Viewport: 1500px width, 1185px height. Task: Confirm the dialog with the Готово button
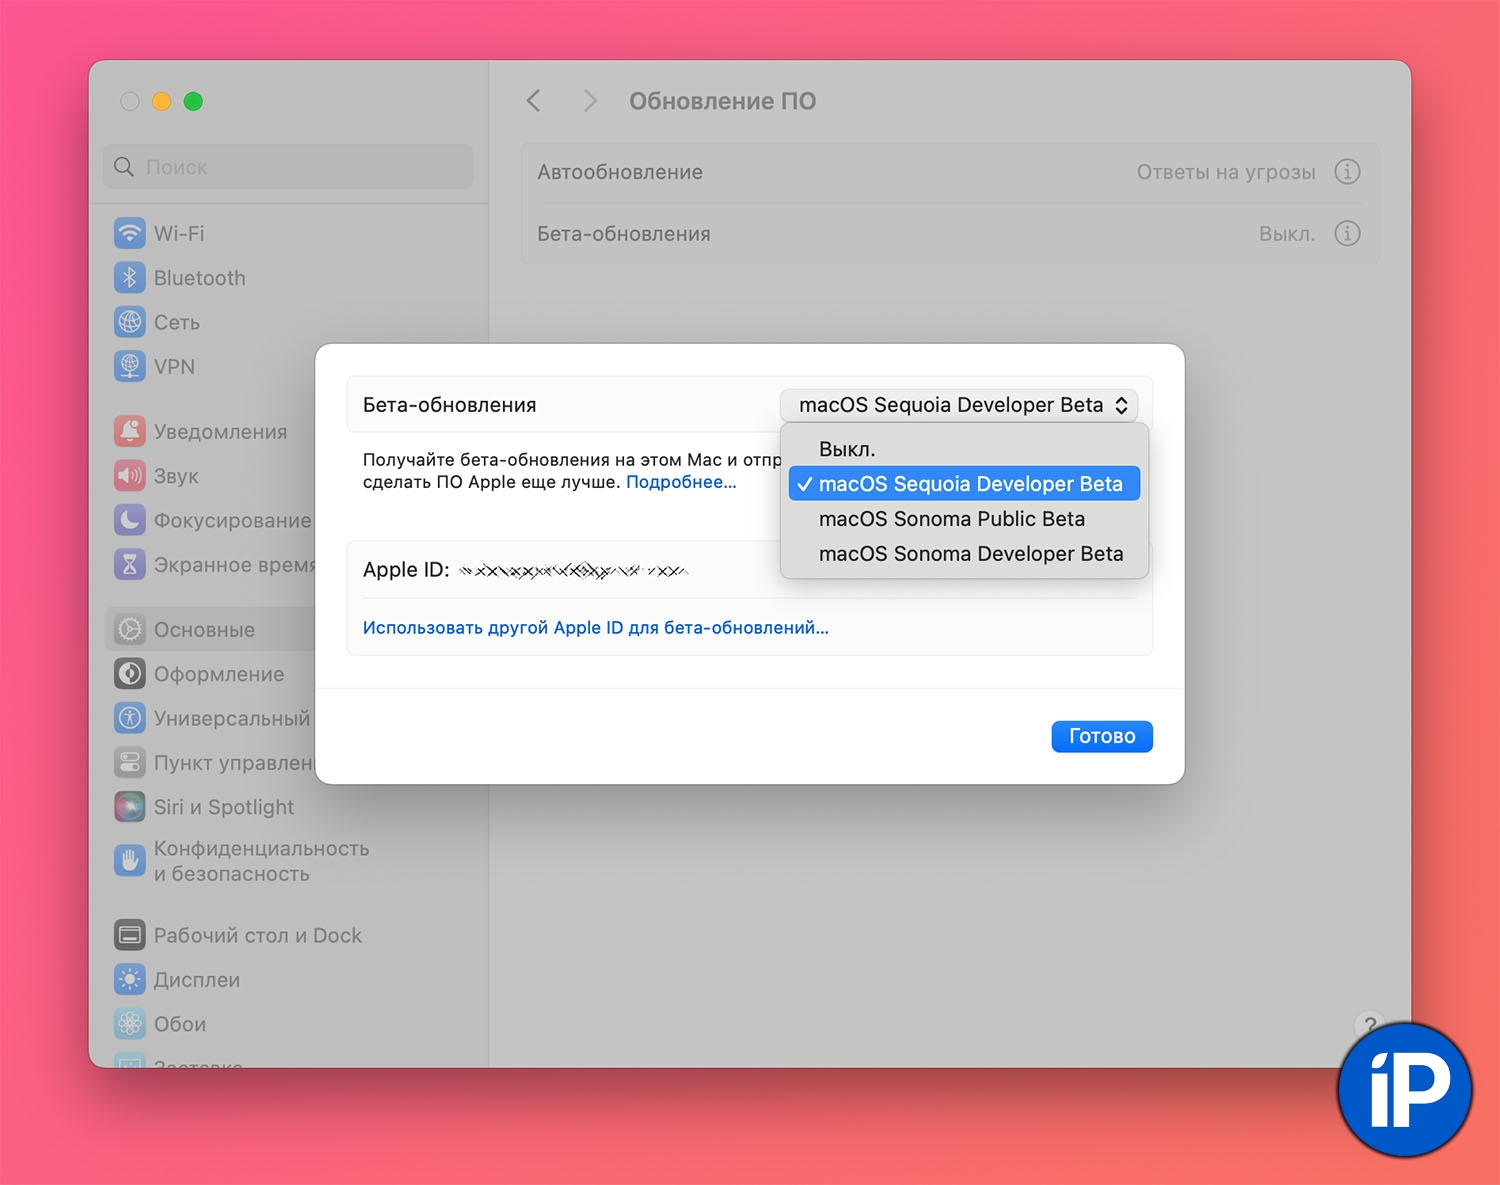pyautogui.click(x=1102, y=736)
